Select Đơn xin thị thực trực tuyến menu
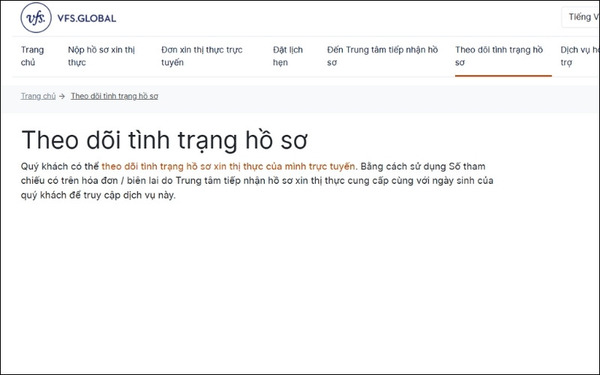 coord(202,56)
